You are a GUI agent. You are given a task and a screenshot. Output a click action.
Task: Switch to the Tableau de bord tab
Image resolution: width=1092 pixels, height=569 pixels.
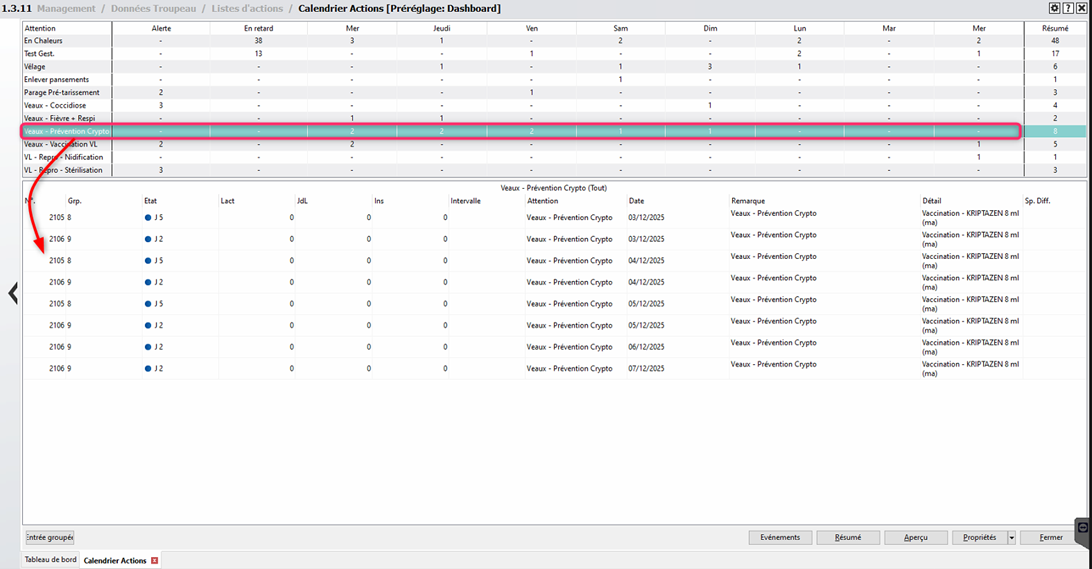tap(50, 560)
